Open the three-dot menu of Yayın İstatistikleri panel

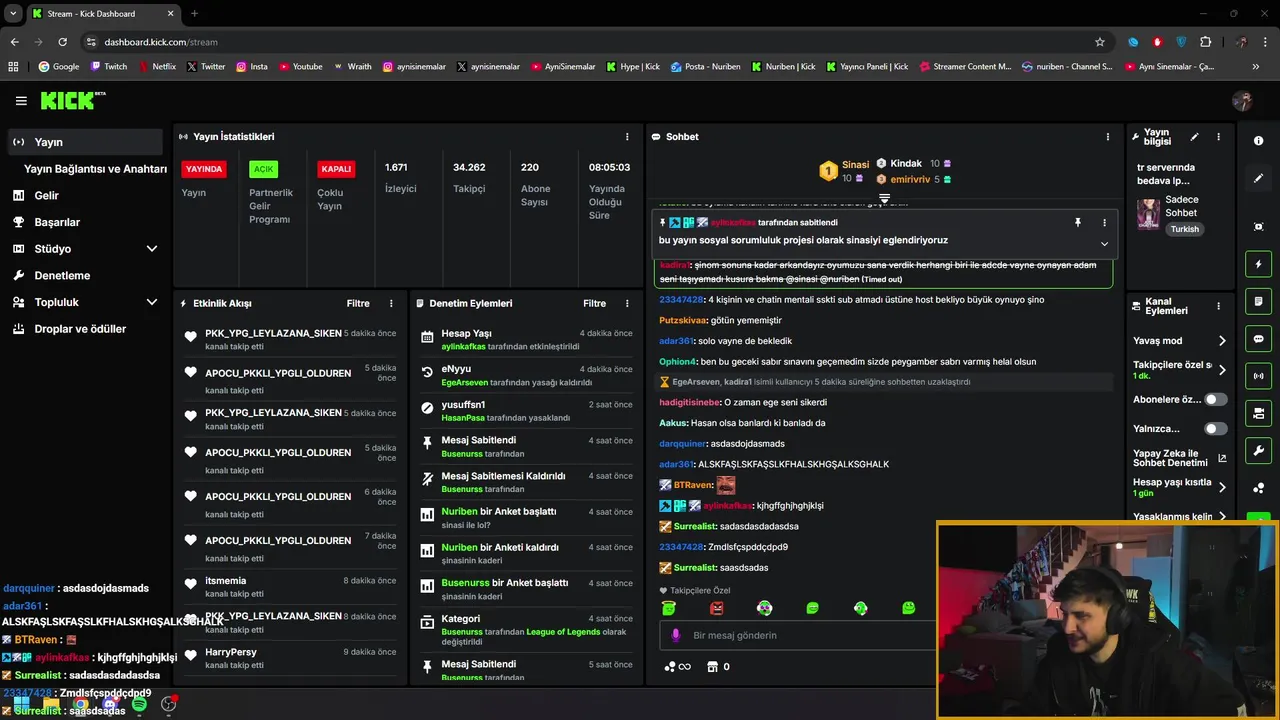[627, 137]
